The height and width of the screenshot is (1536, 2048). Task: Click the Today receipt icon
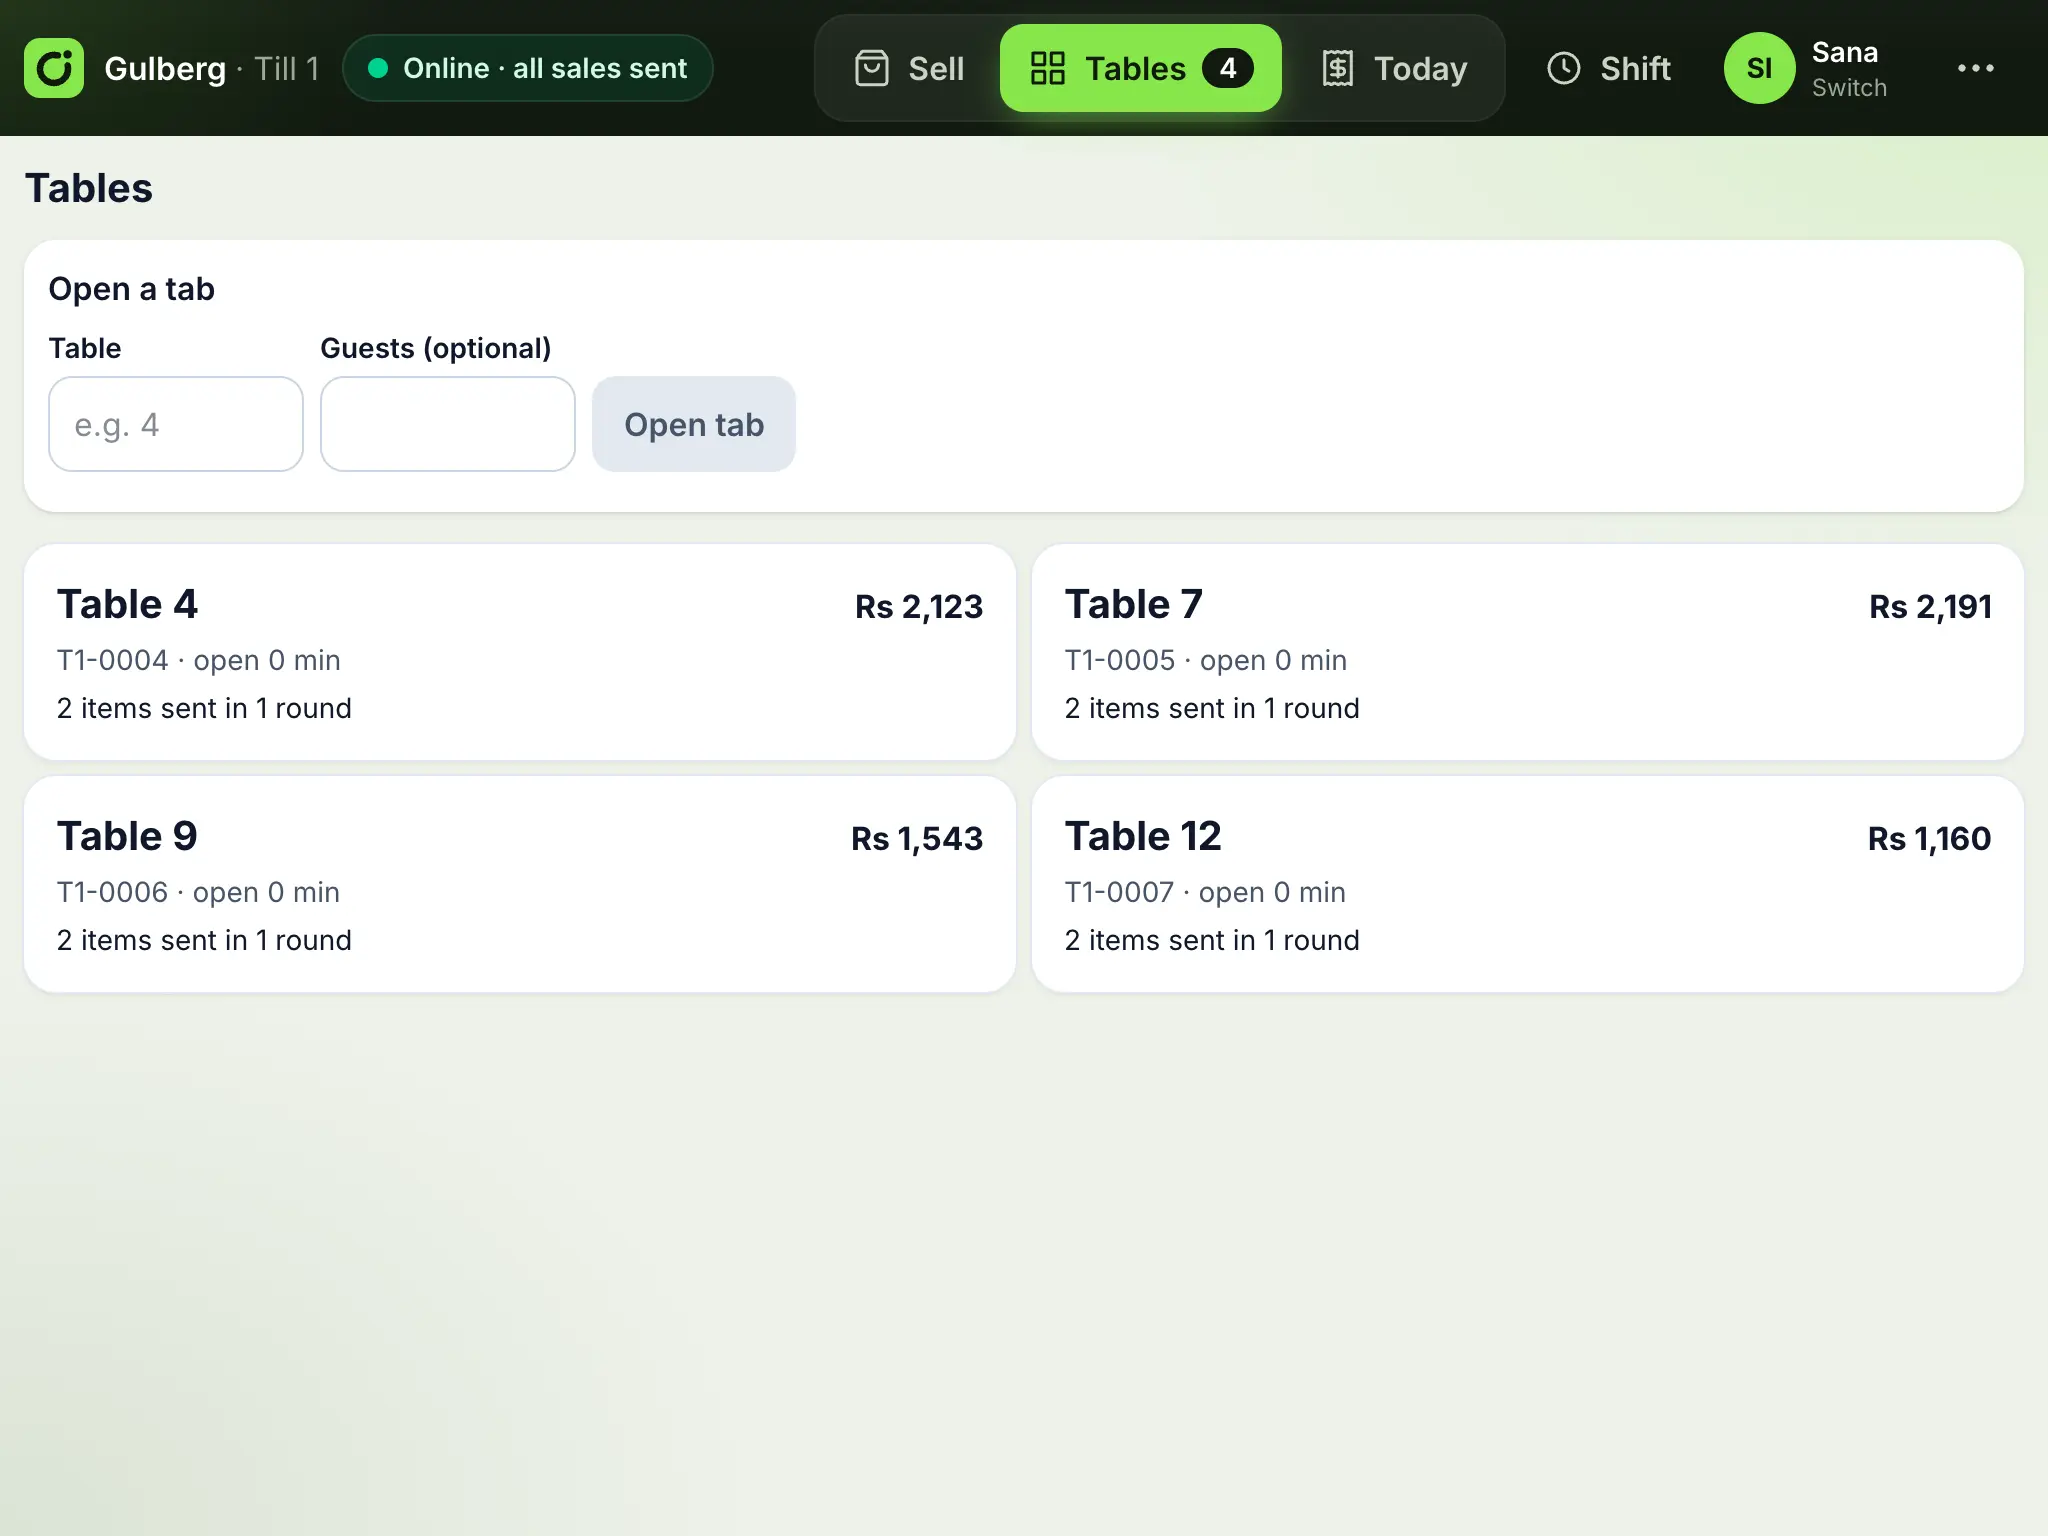(1338, 68)
